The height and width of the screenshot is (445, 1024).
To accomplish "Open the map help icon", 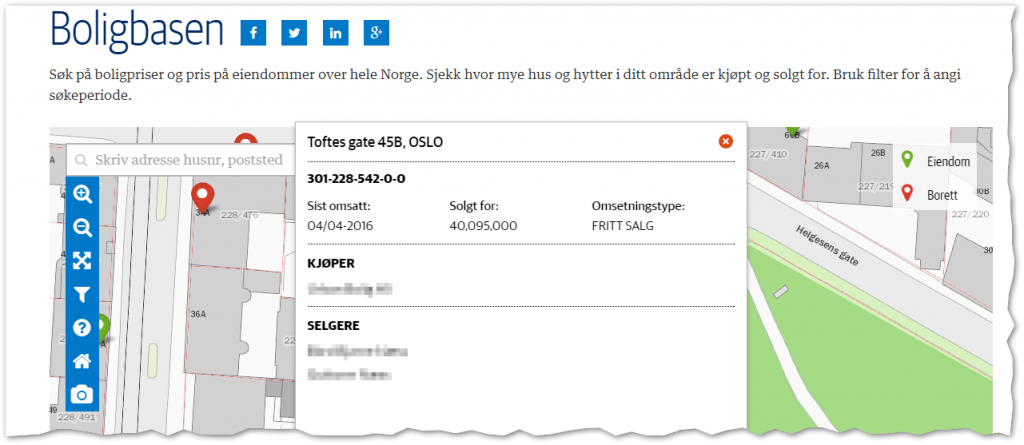I will tap(82, 327).
